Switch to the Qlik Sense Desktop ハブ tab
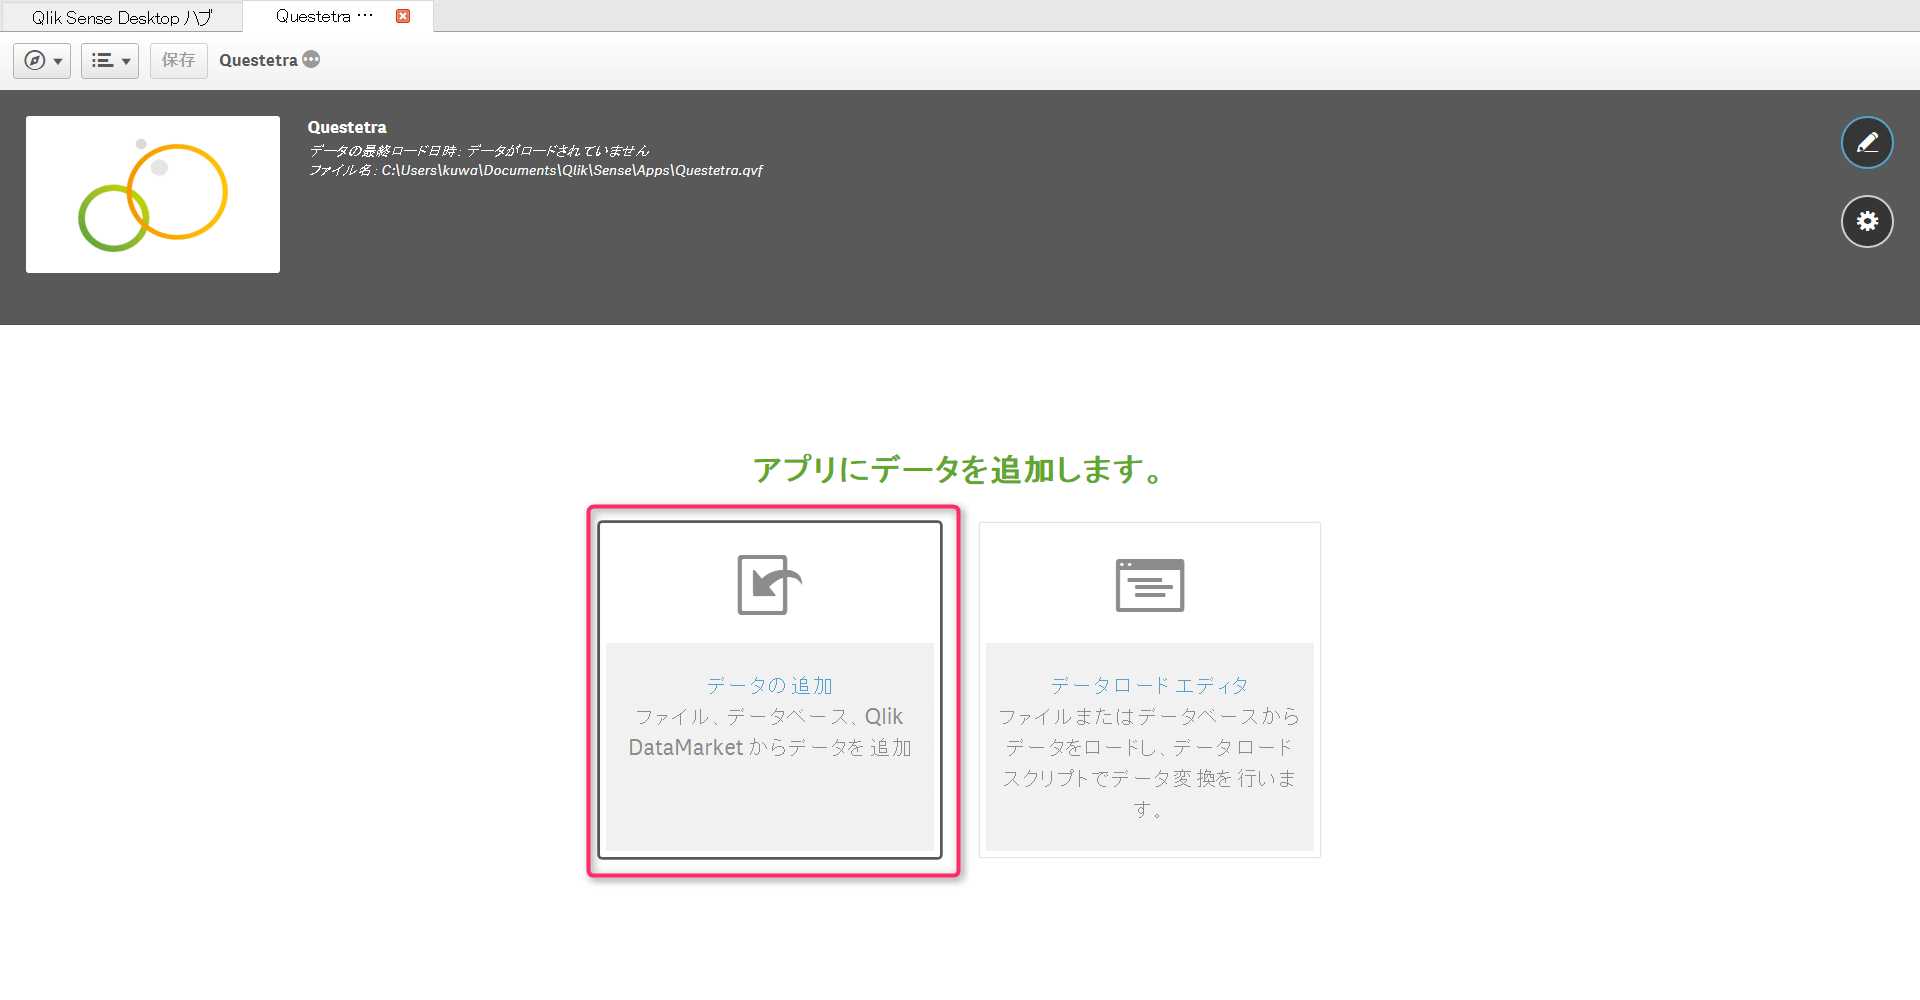The image size is (1920, 1000). coord(122,17)
